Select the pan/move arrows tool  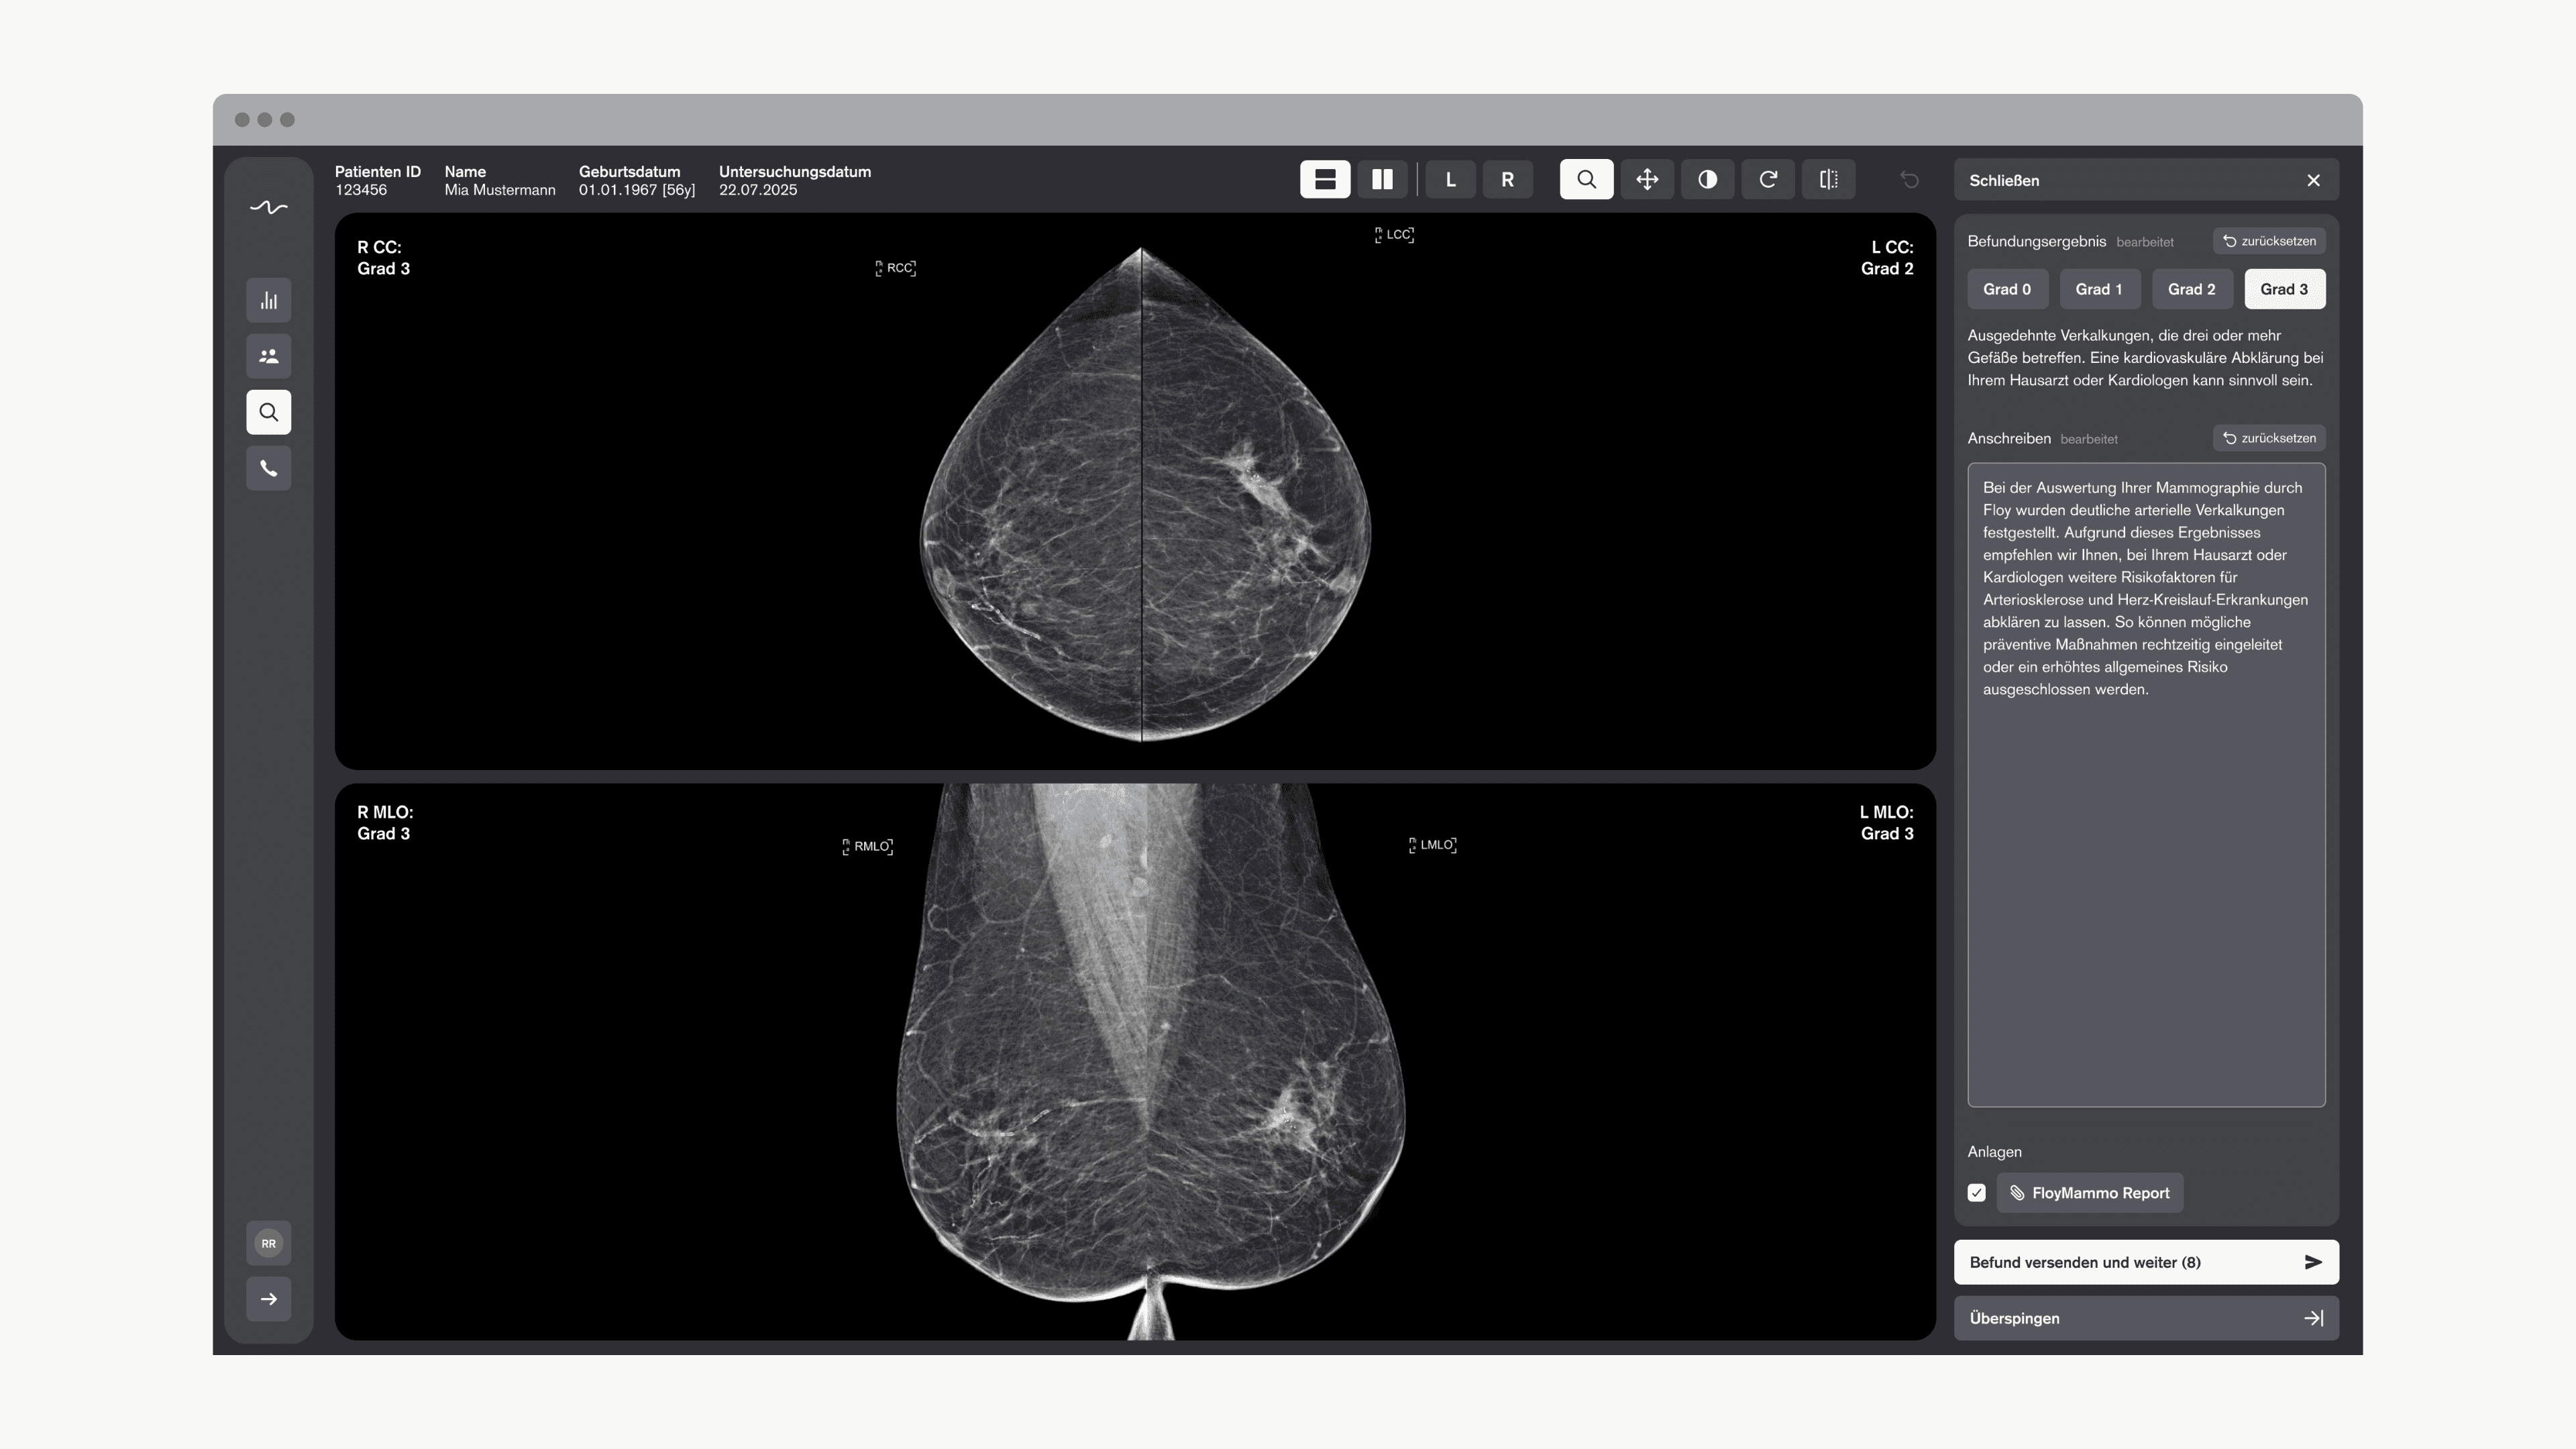[x=1647, y=180]
